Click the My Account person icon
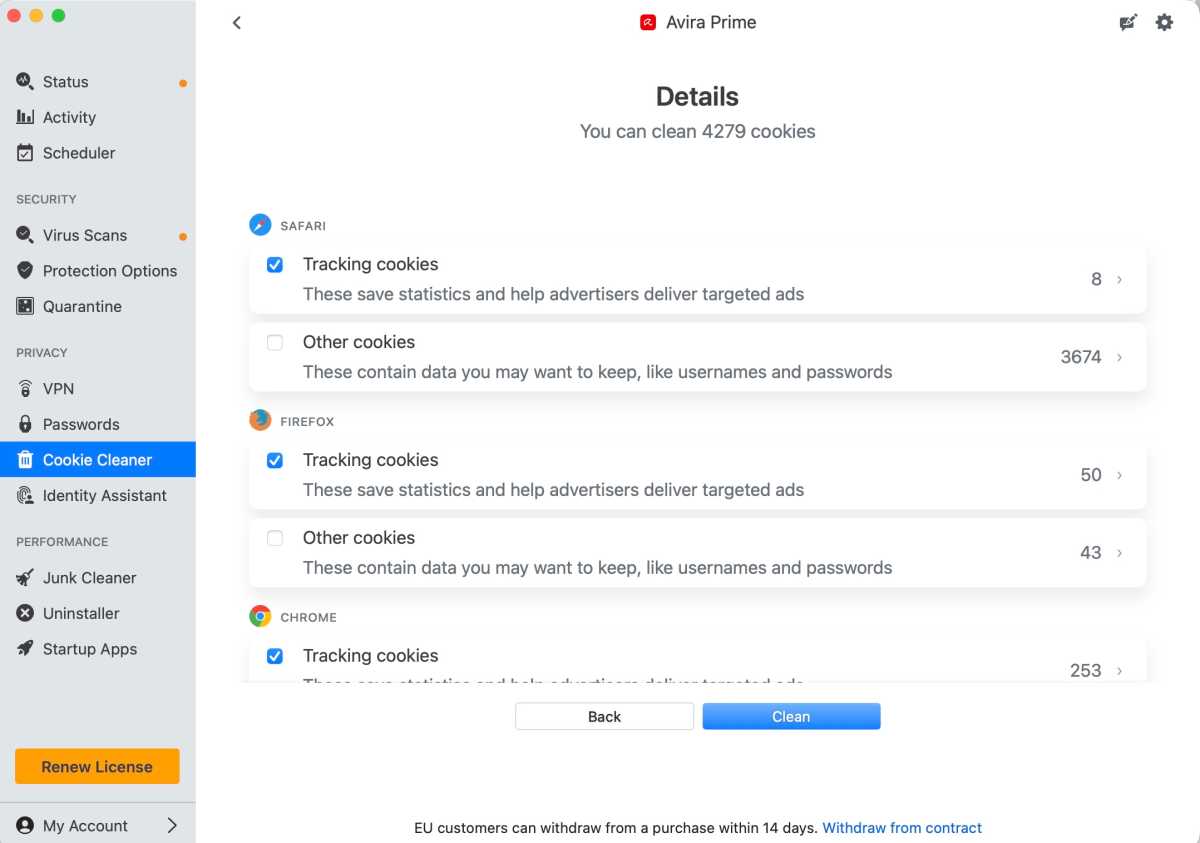Viewport: 1200px width, 843px height. pos(25,826)
